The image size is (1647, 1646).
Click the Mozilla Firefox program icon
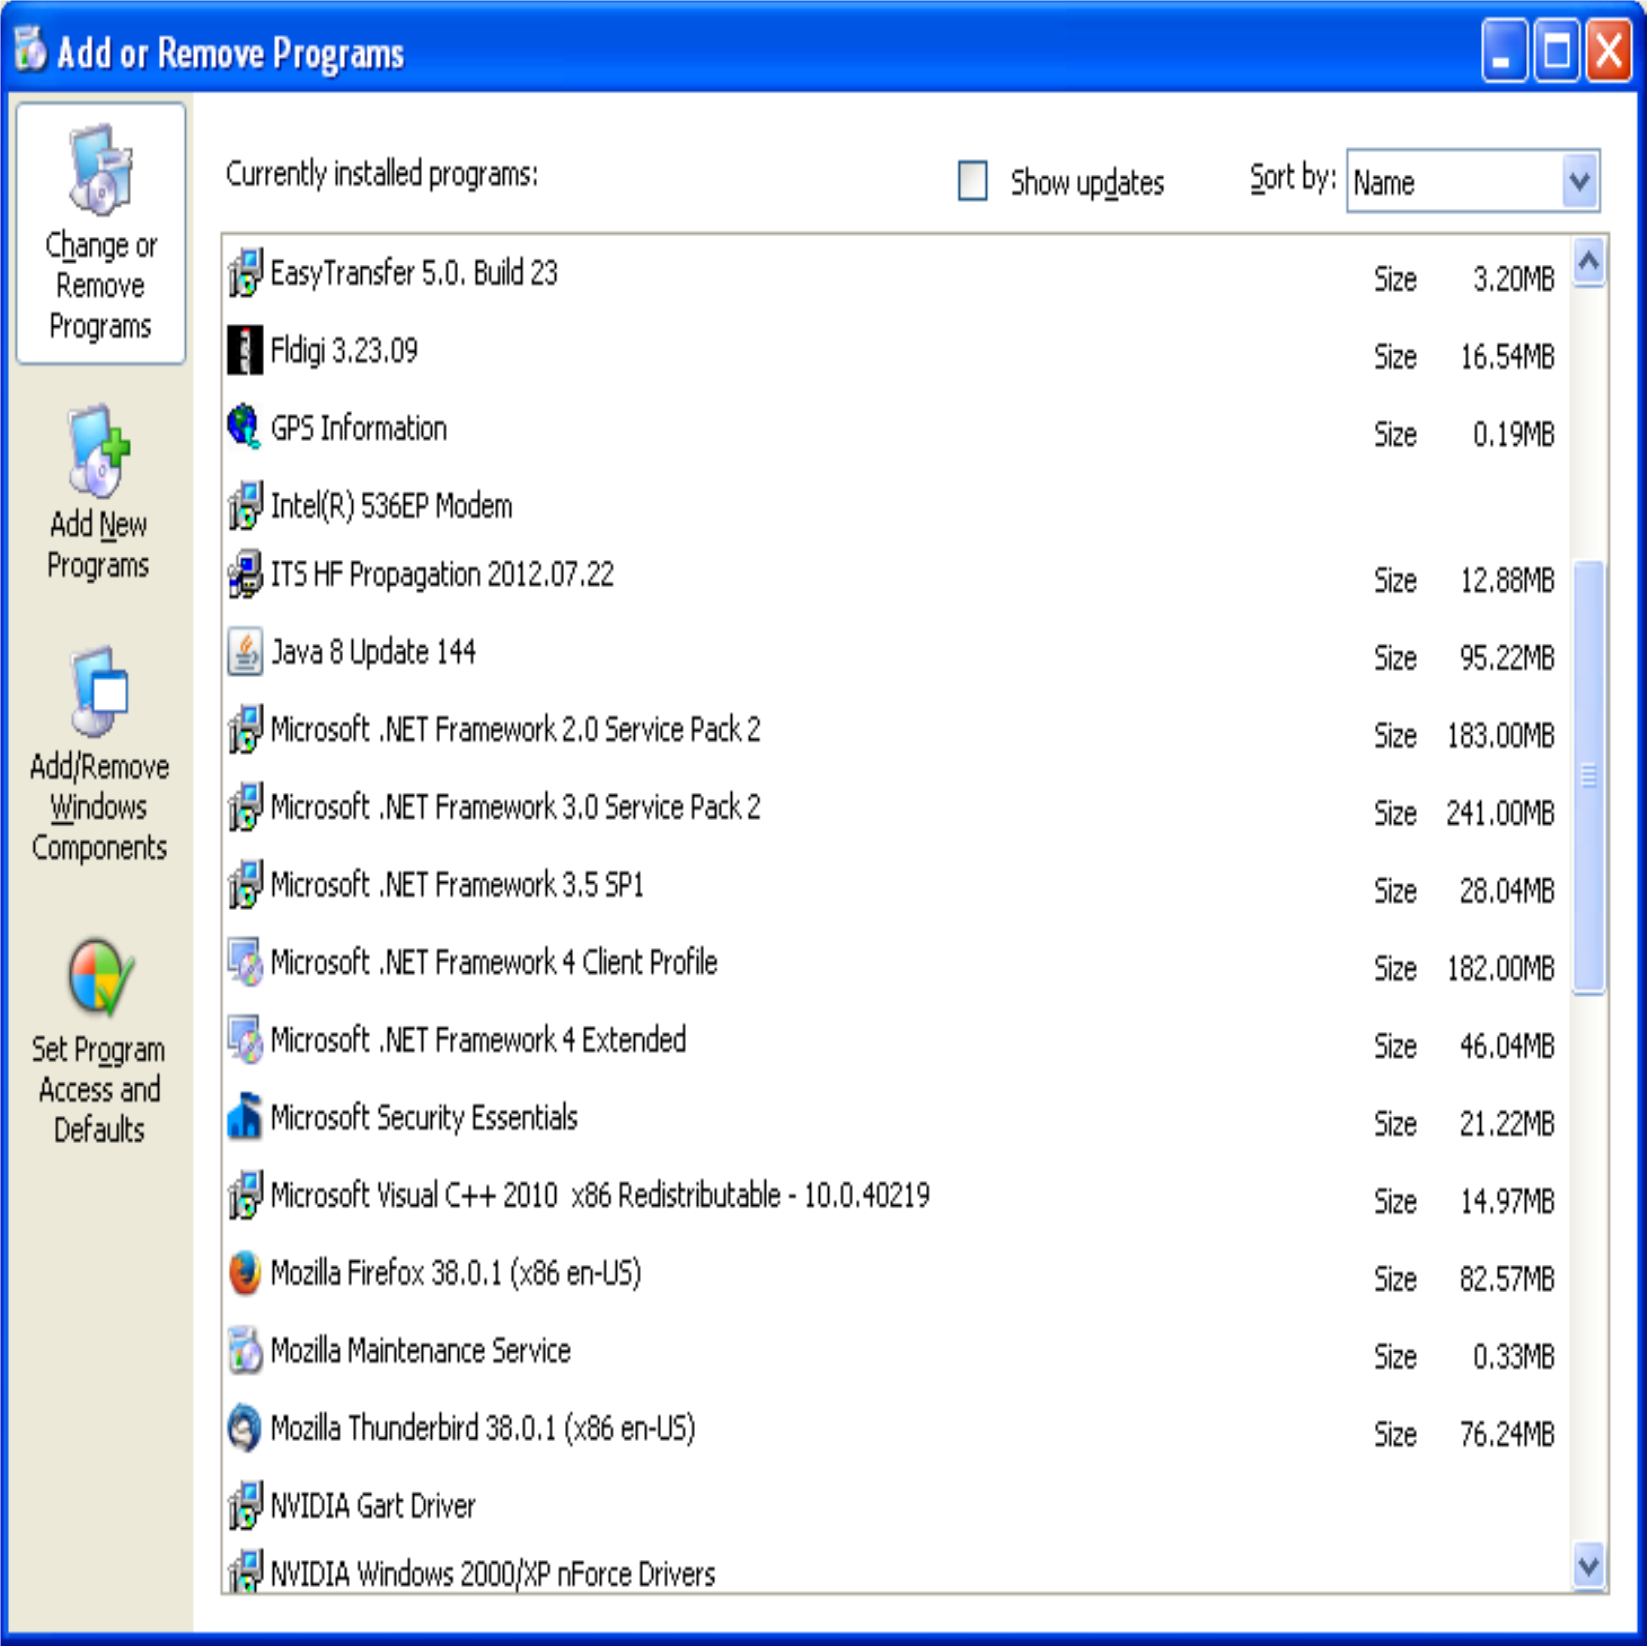(x=243, y=1274)
